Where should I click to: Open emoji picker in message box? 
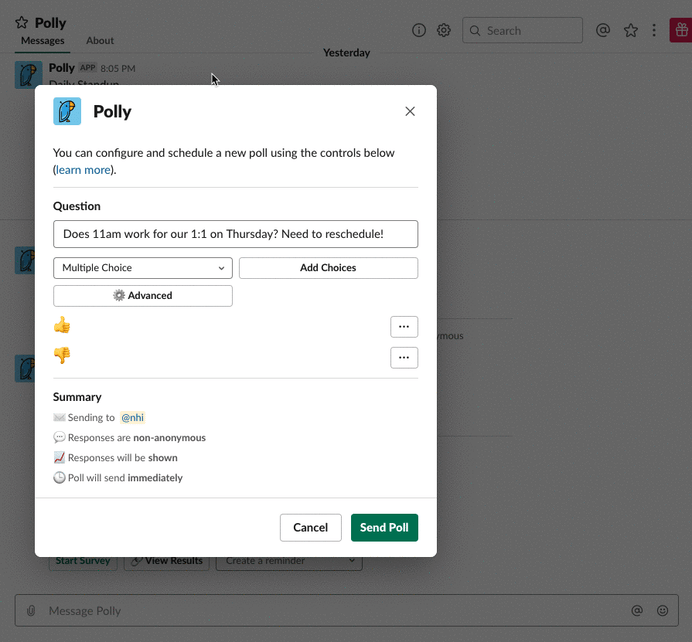(x=662, y=611)
